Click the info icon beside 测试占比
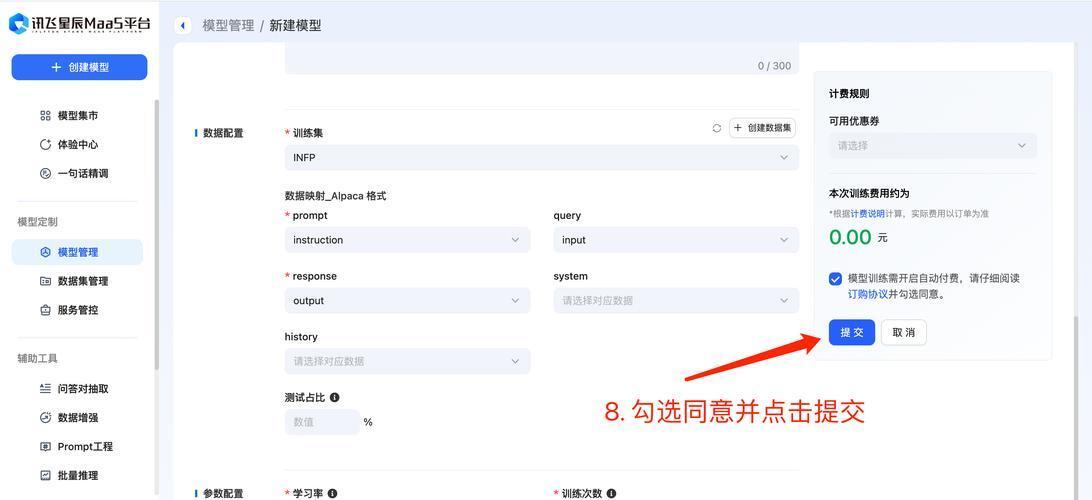The height and width of the screenshot is (500, 1092). (x=334, y=398)
